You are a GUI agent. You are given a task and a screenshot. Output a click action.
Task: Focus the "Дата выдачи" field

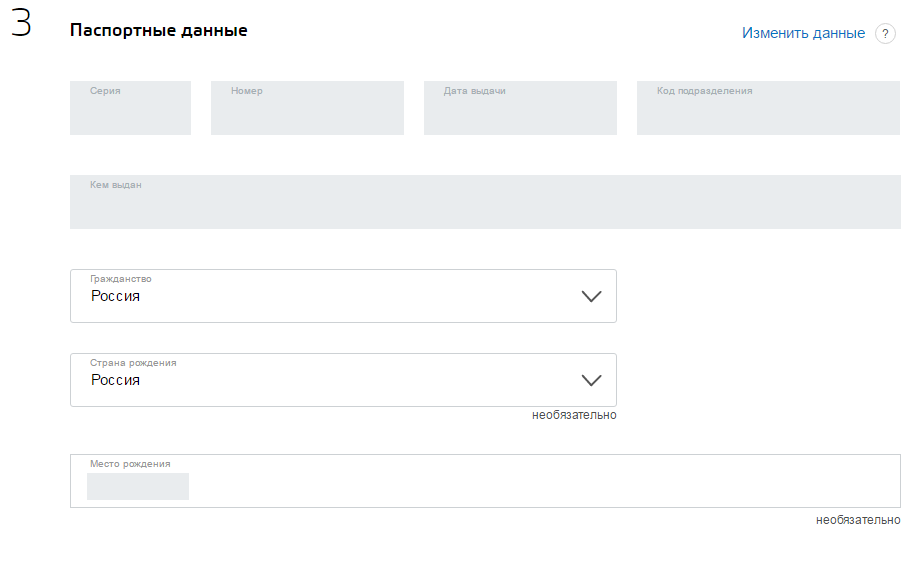[518, 108]
